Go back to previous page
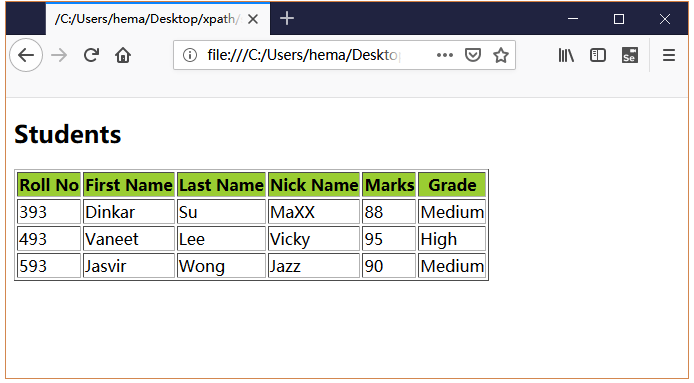This screenshot has width=694, height=383. pos(26,55)
